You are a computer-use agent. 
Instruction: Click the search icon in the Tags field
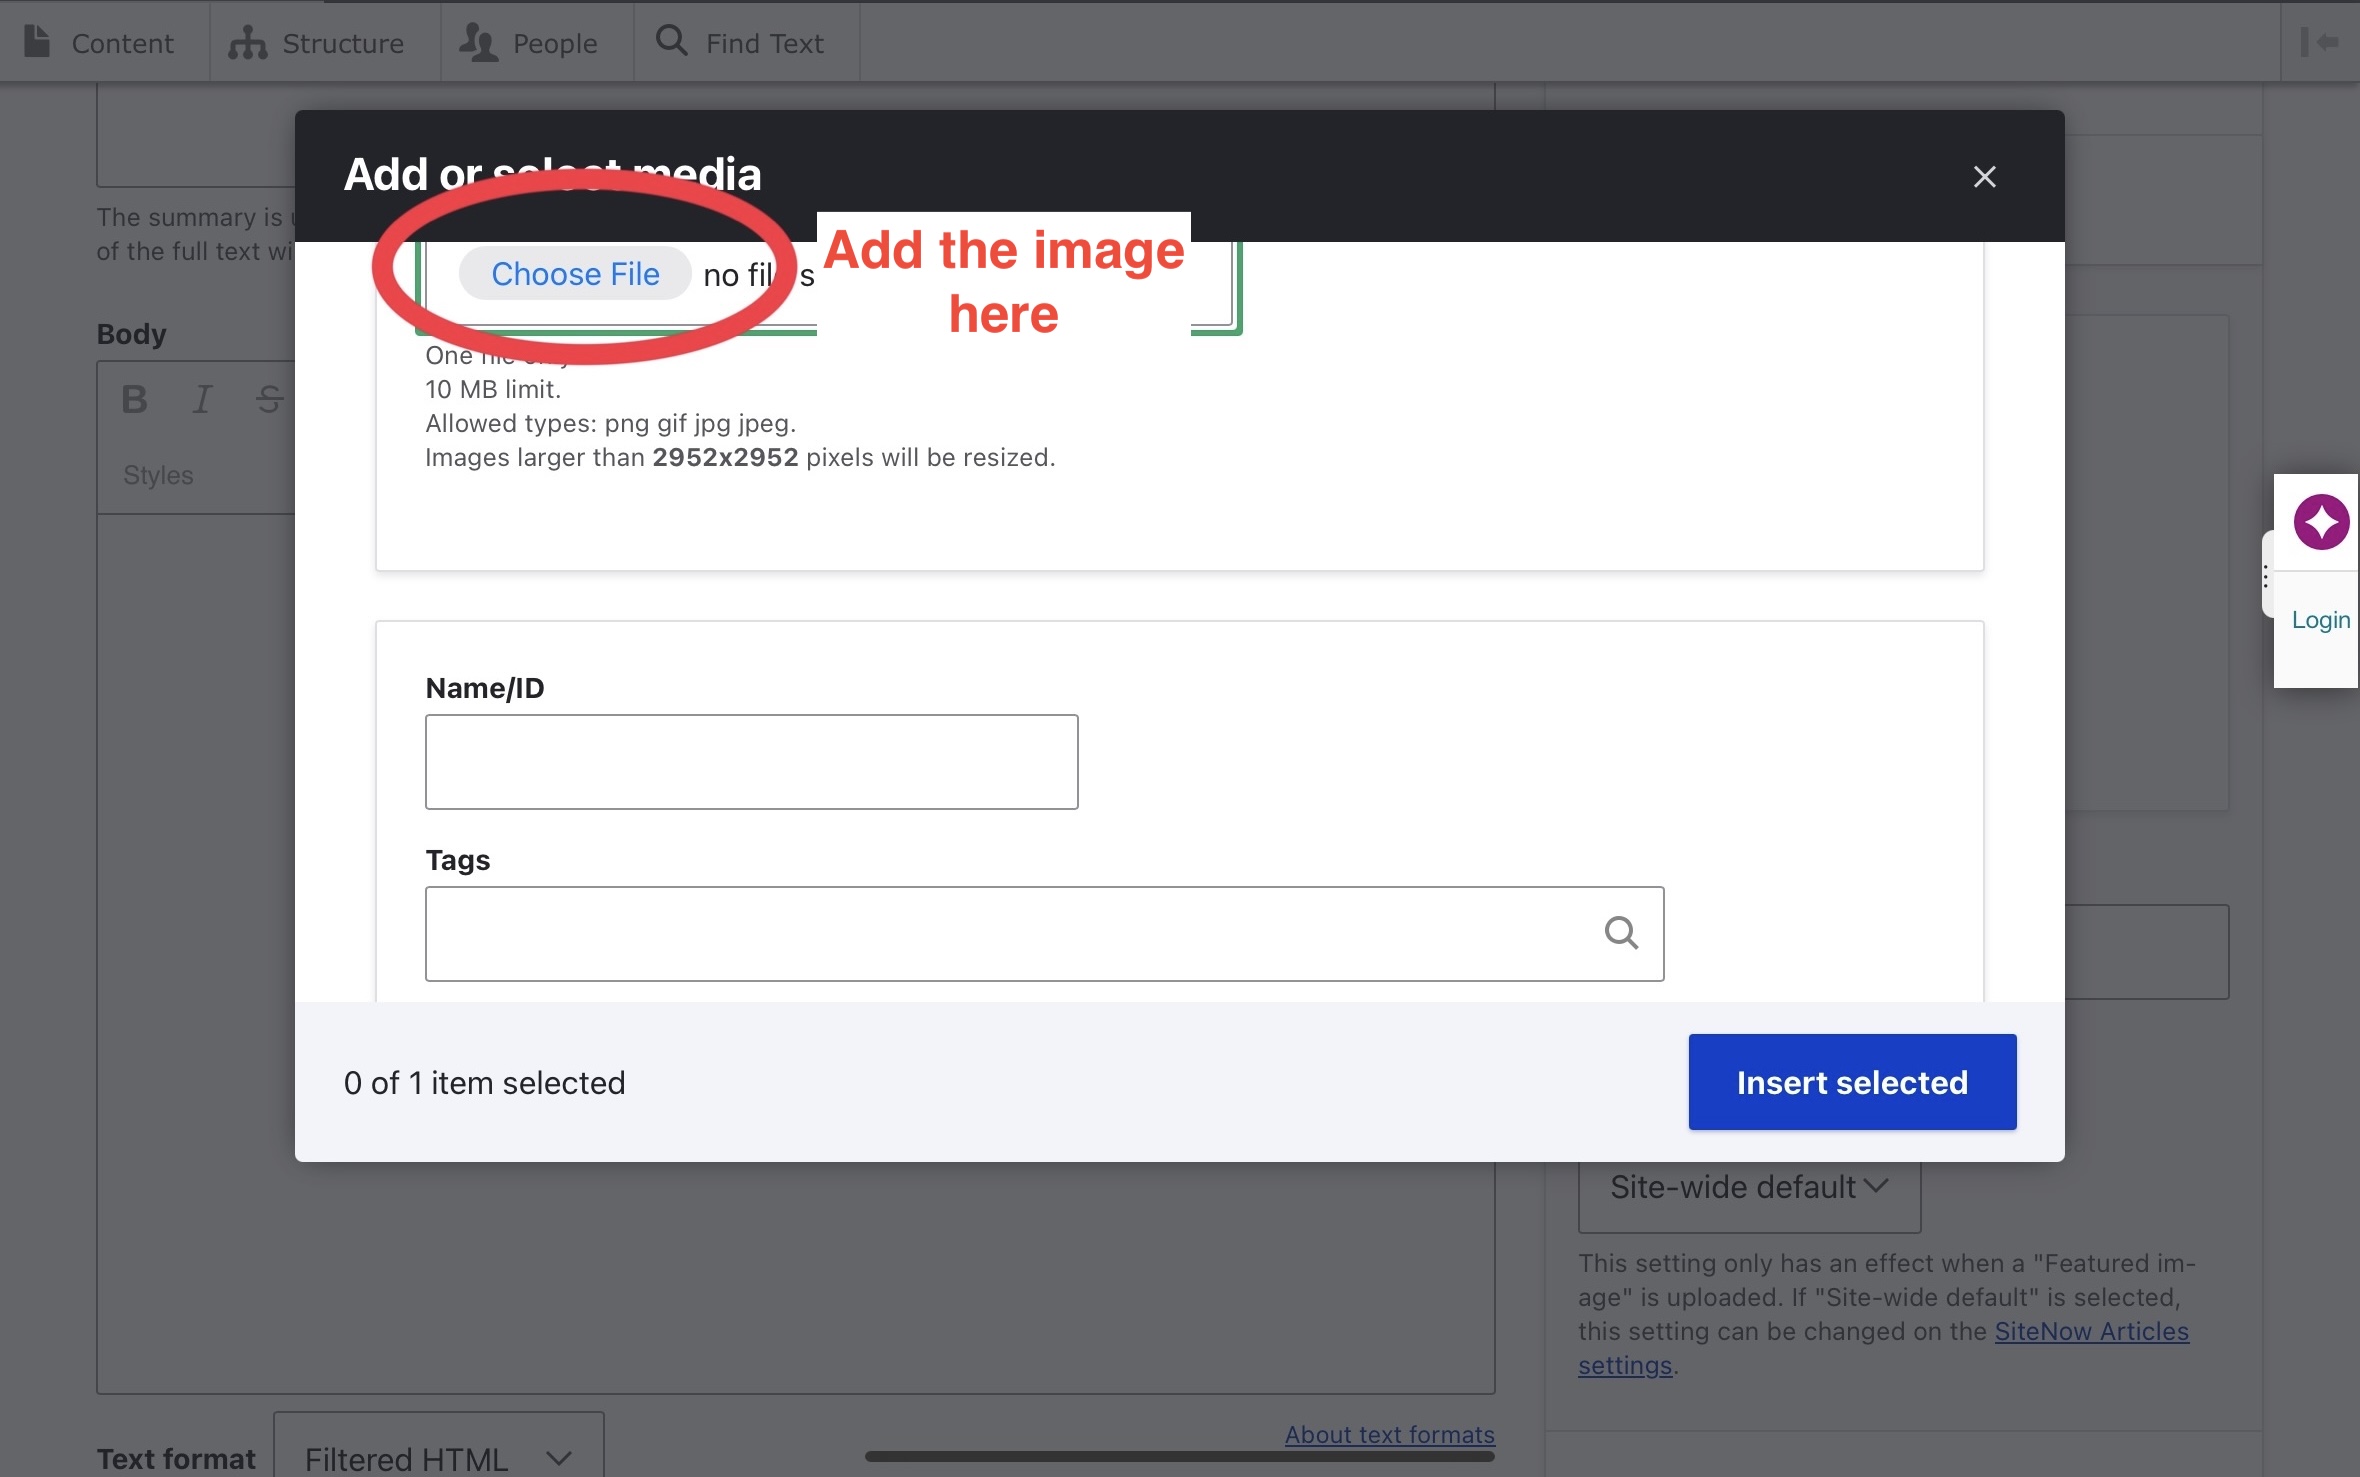[1622, 932]
